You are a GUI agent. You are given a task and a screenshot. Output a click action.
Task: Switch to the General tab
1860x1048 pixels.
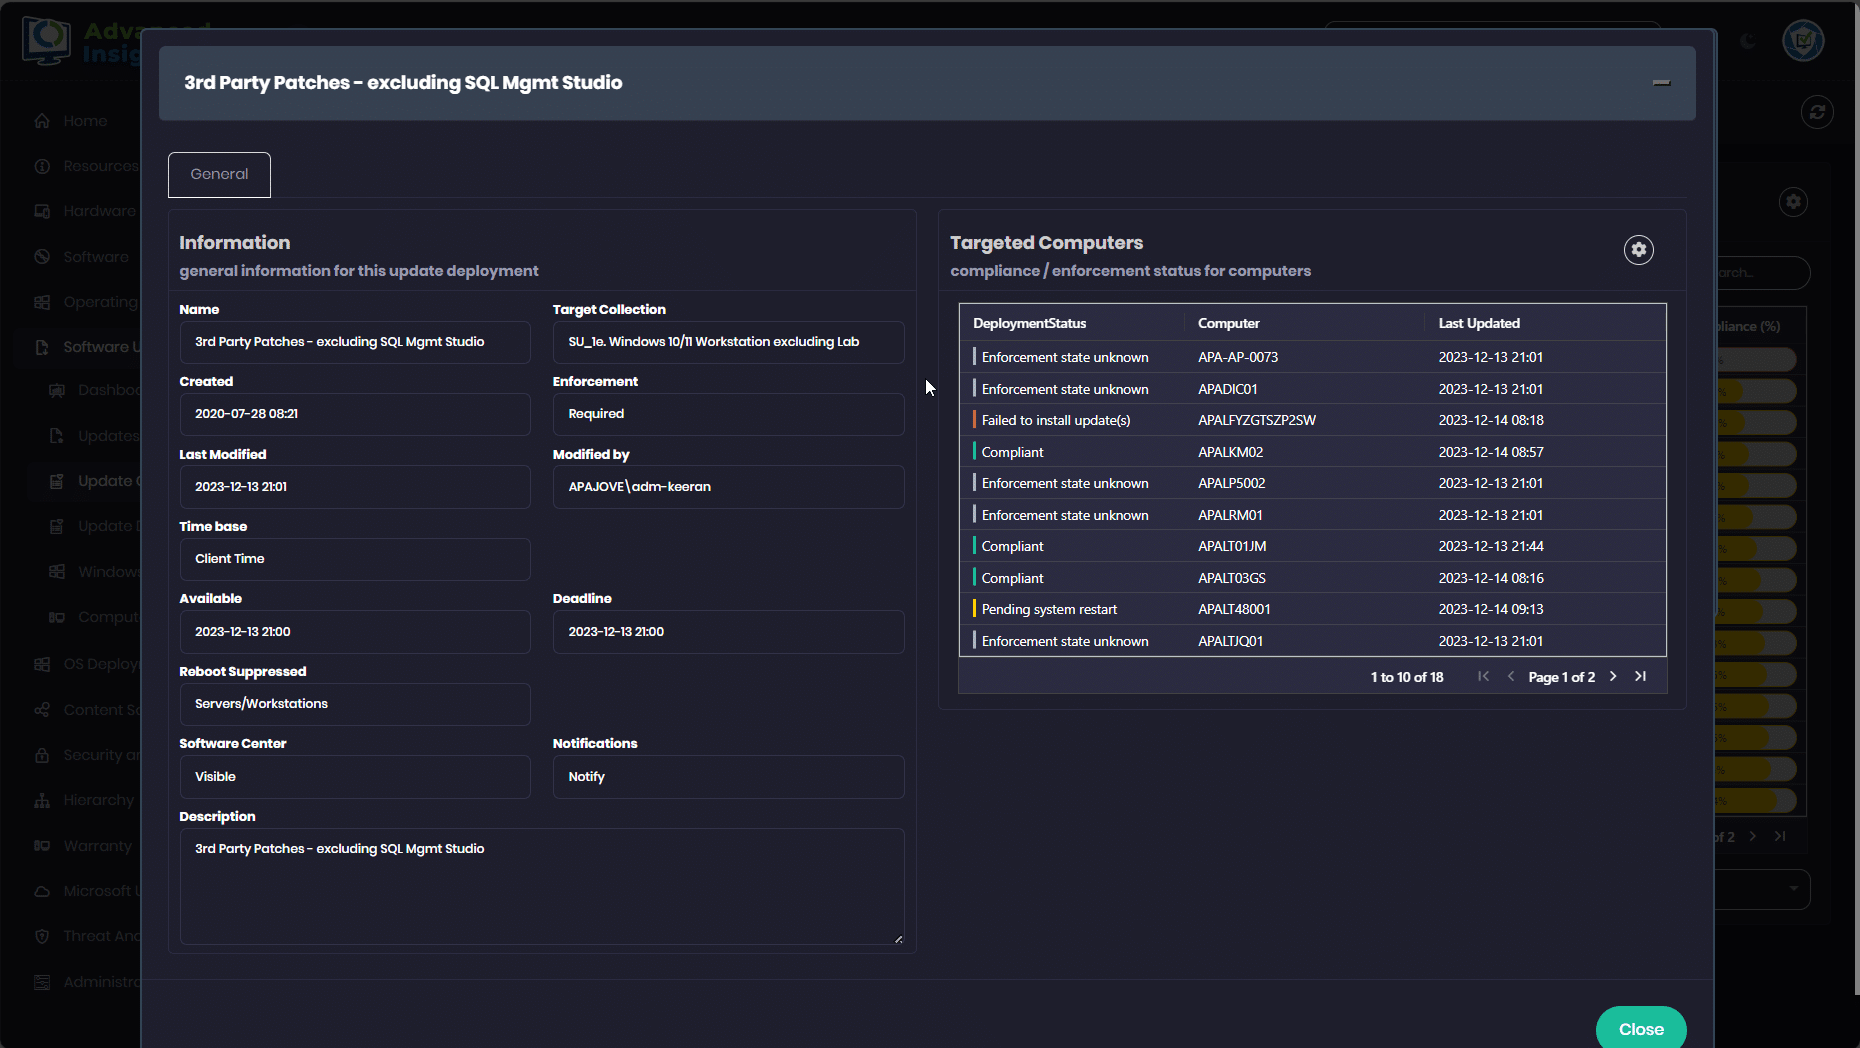pos(219,175)
